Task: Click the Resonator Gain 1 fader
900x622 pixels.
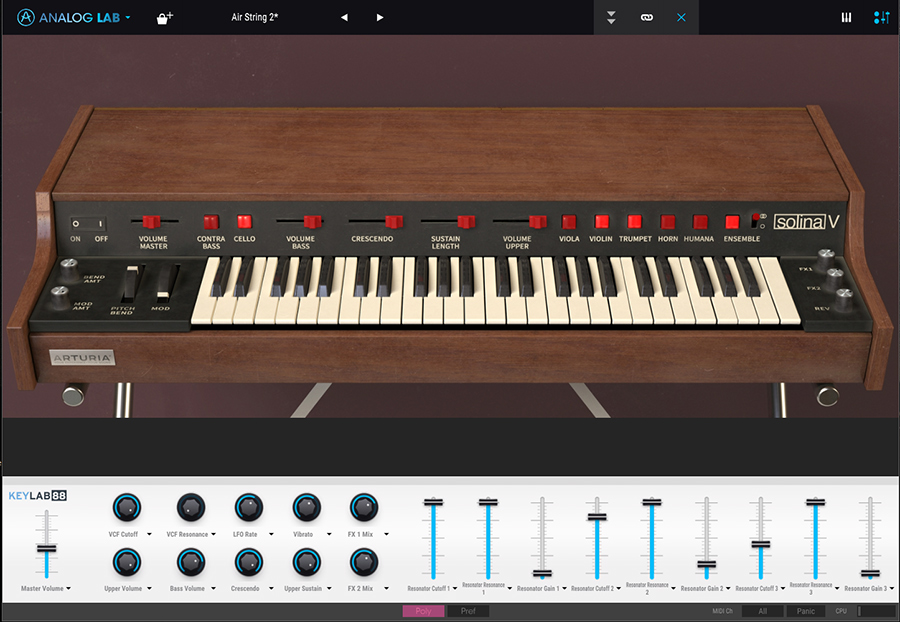Action: pyautogui.click(x=542, y=573)
